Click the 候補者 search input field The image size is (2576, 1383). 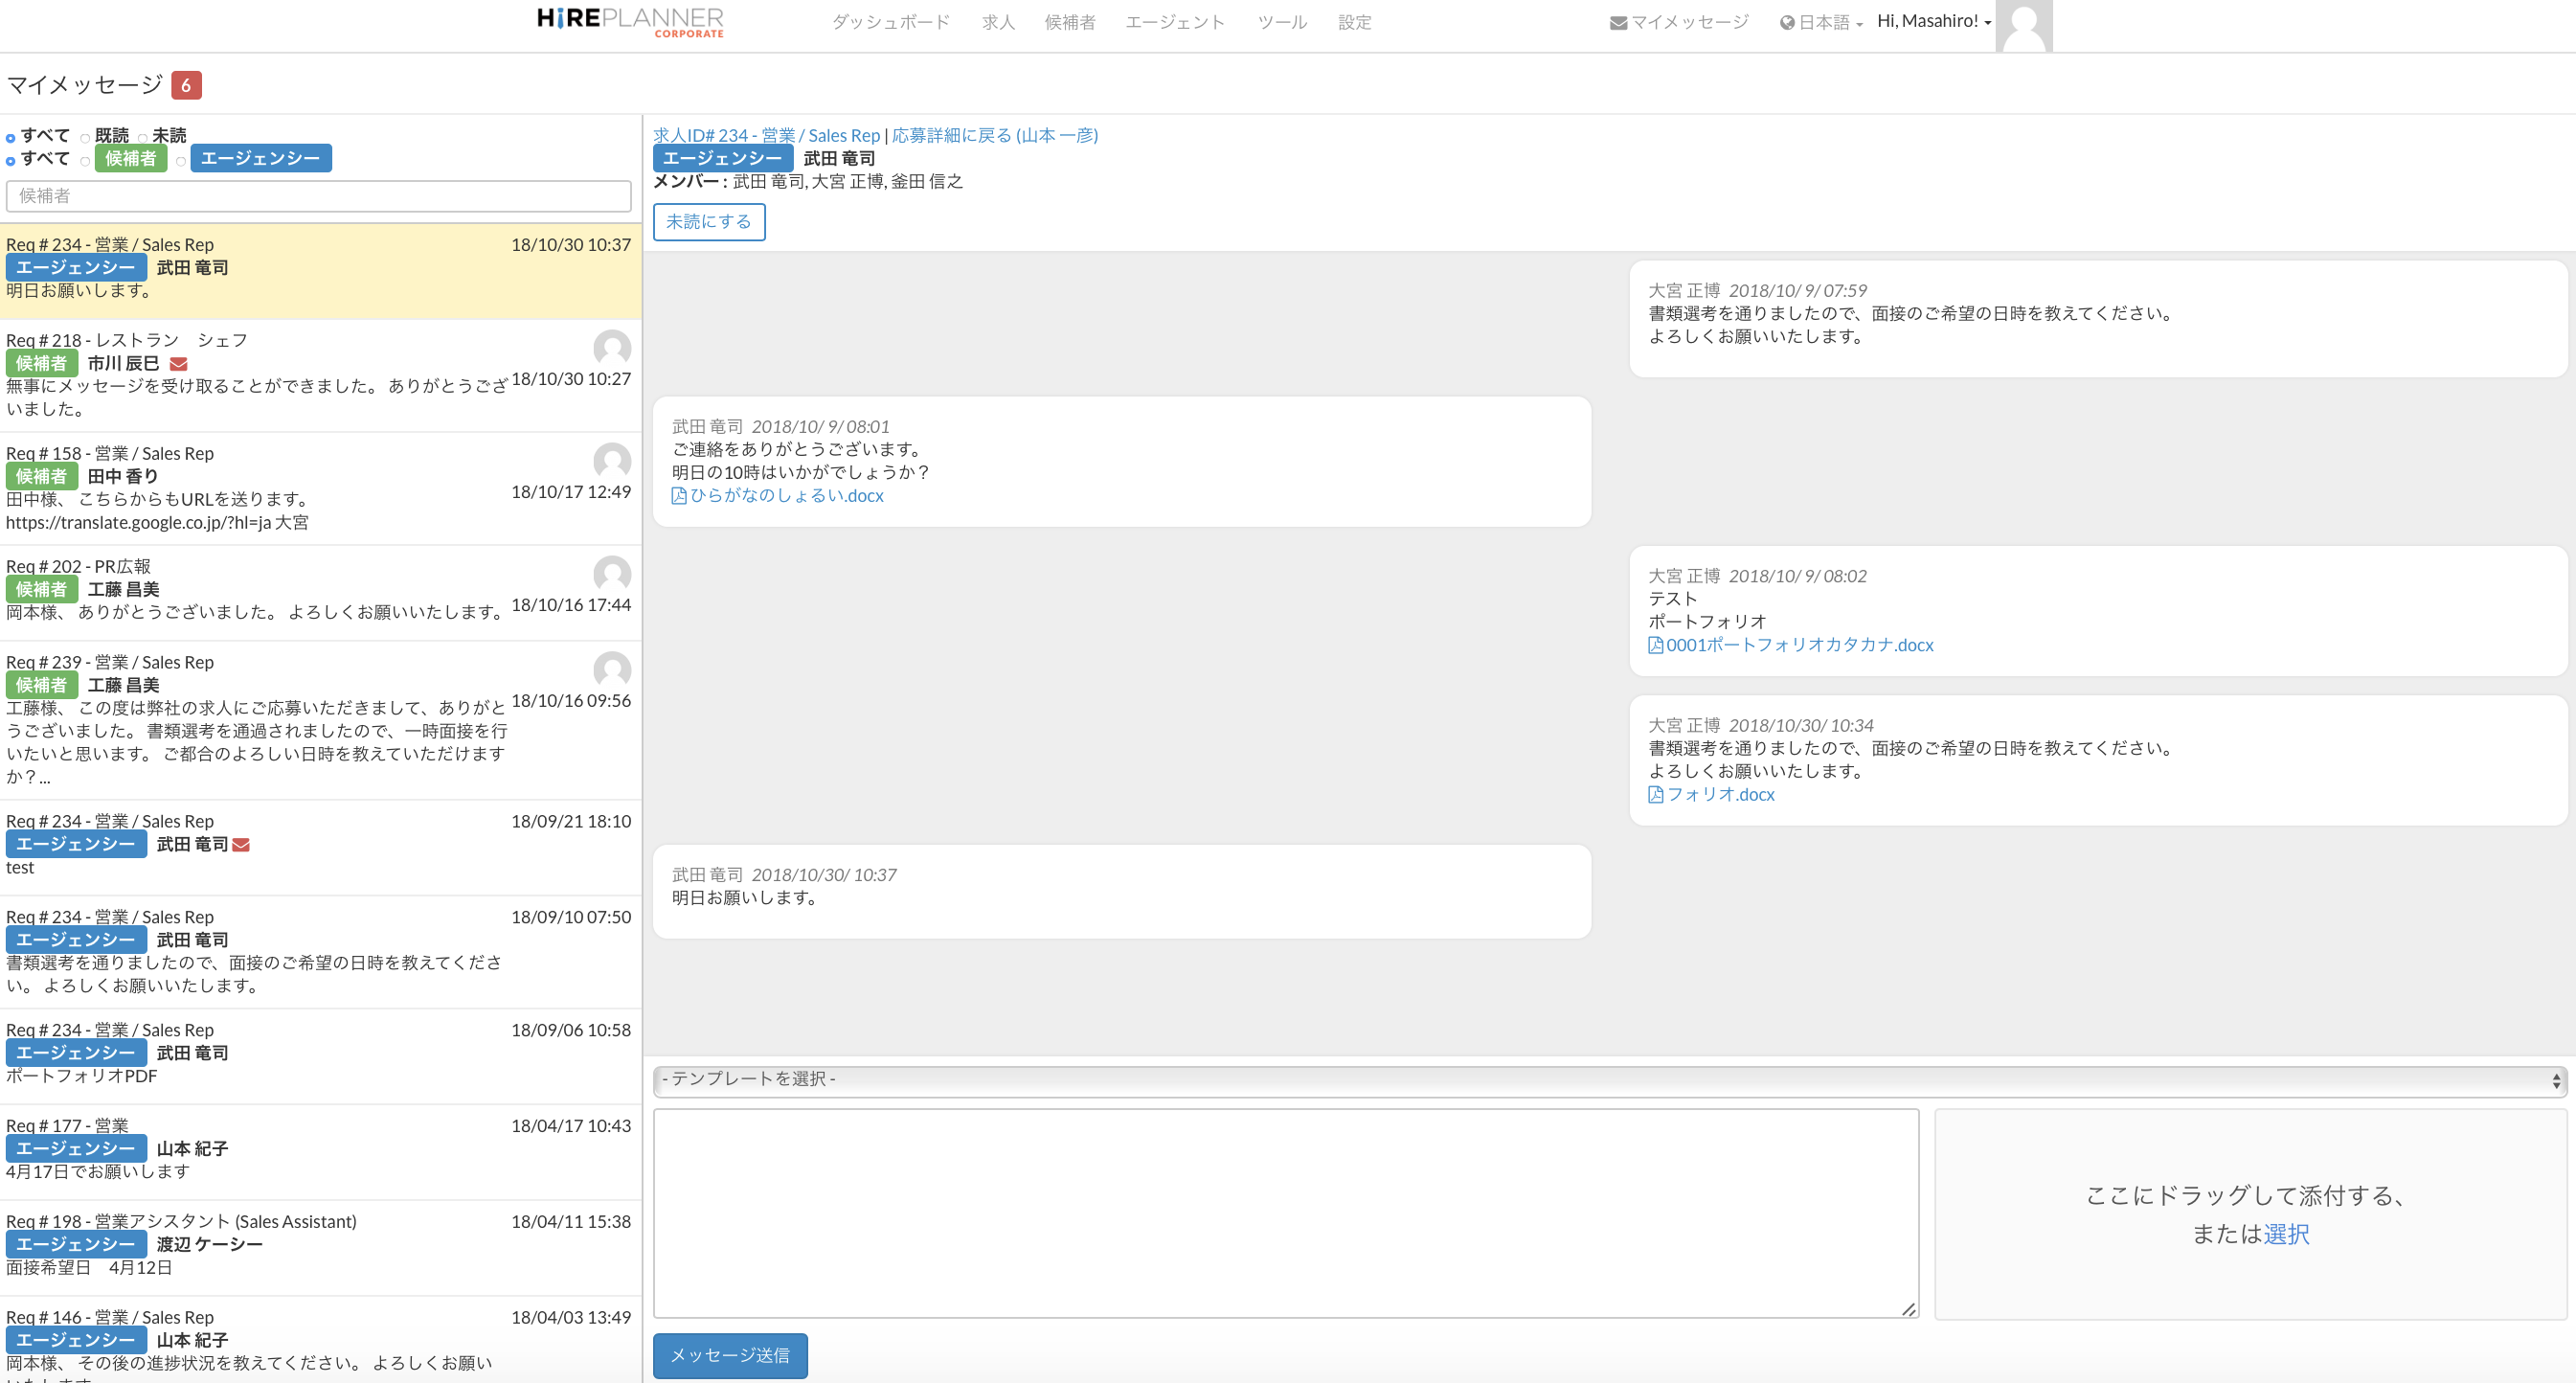[318, 196]
